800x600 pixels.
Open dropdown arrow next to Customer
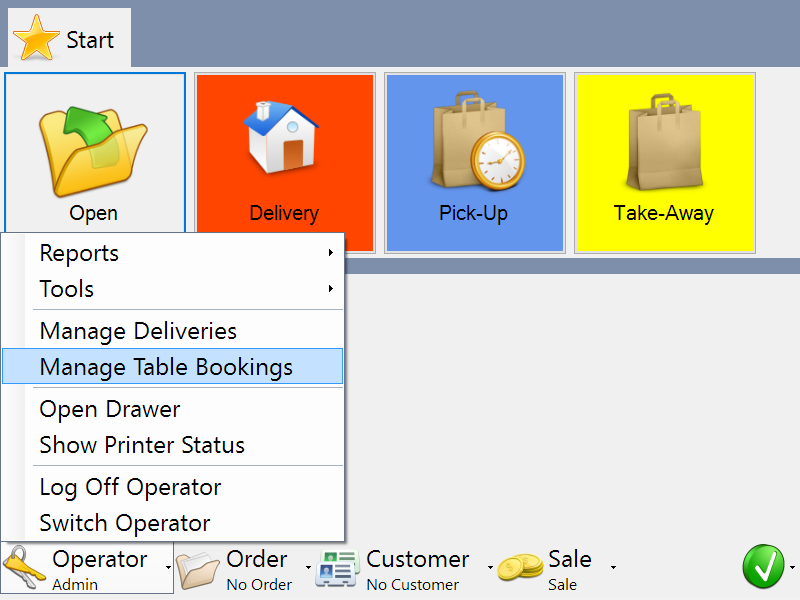tap(490, 568)
